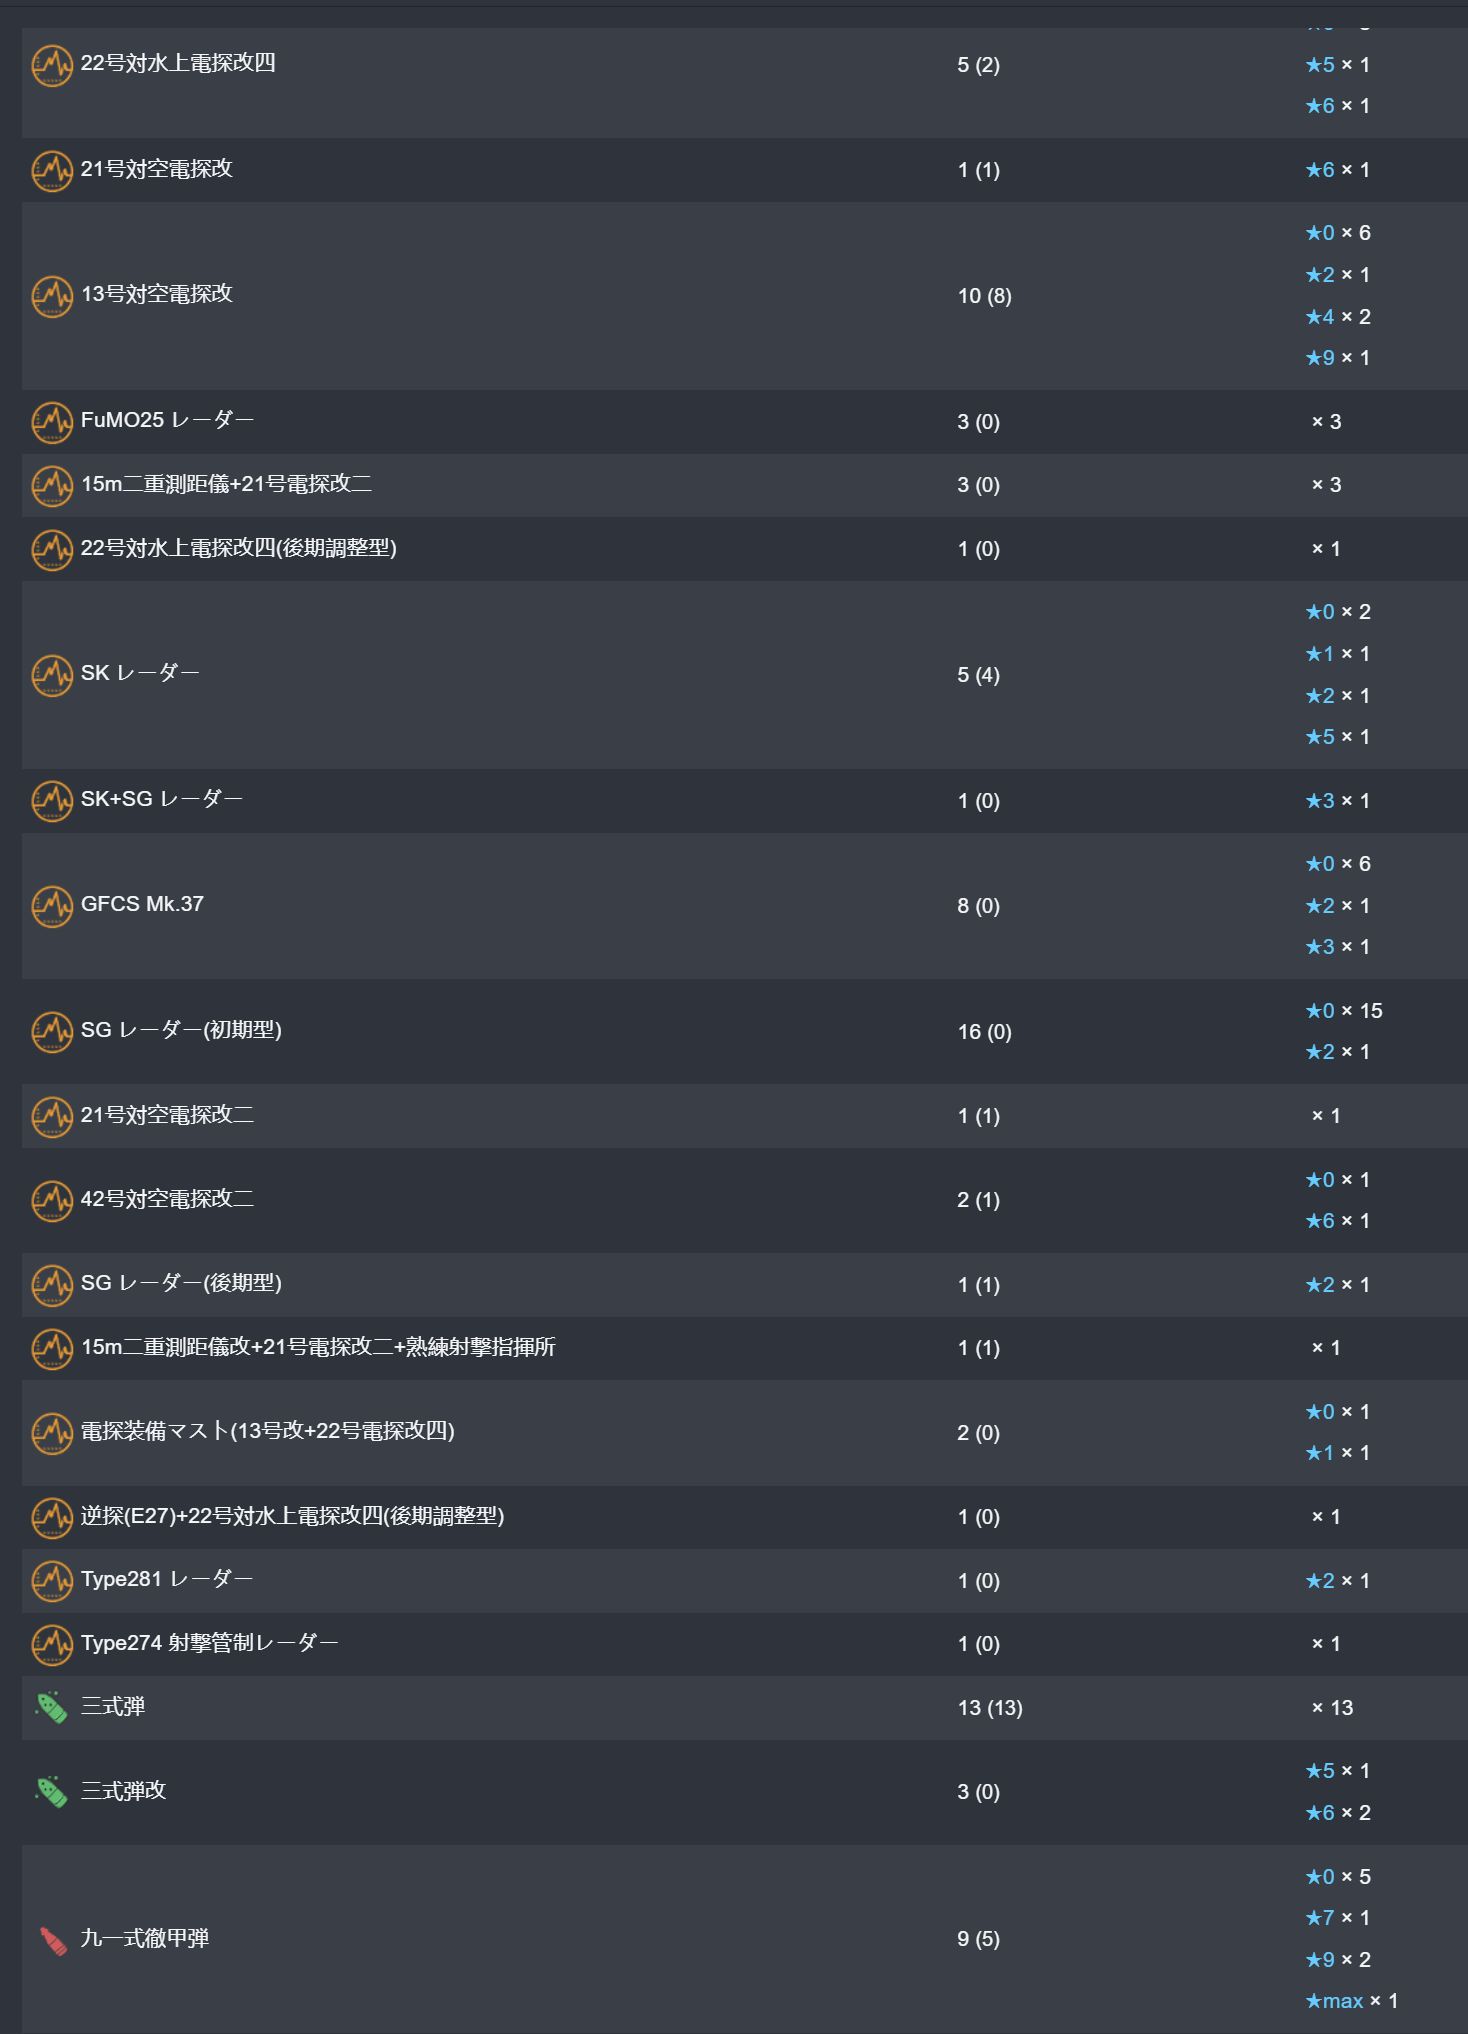Click the 16 (0) count for SG レーダー(初期型)
The height and width of the screenshot is (2034, 1468).
click(985, 1032)
